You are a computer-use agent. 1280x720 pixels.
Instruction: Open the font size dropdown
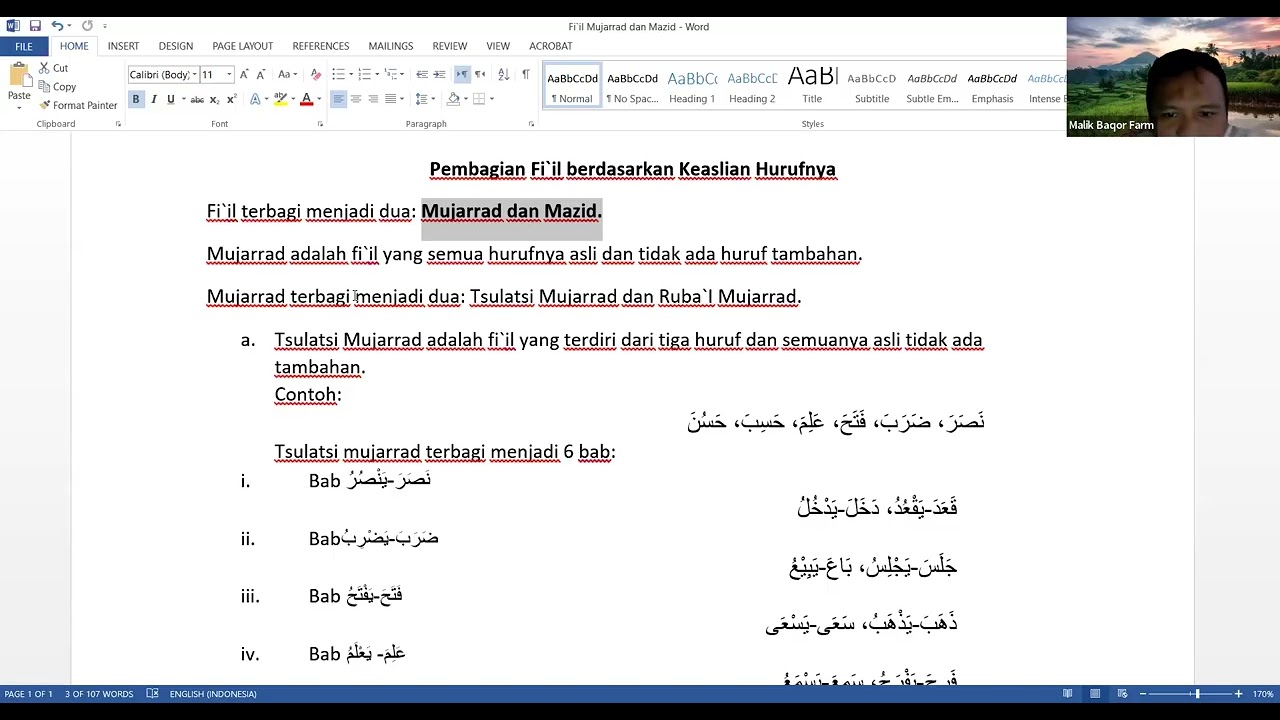pyautogui.click(x=229, y=74)
